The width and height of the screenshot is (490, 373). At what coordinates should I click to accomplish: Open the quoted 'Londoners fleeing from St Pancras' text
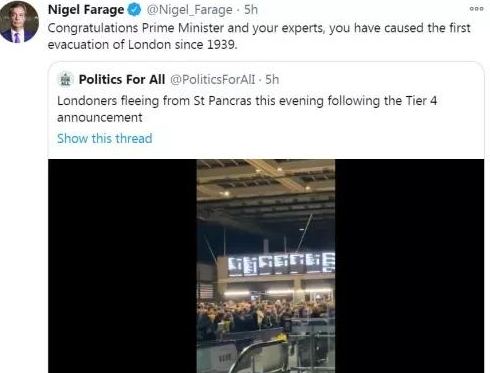pos(247,109)
